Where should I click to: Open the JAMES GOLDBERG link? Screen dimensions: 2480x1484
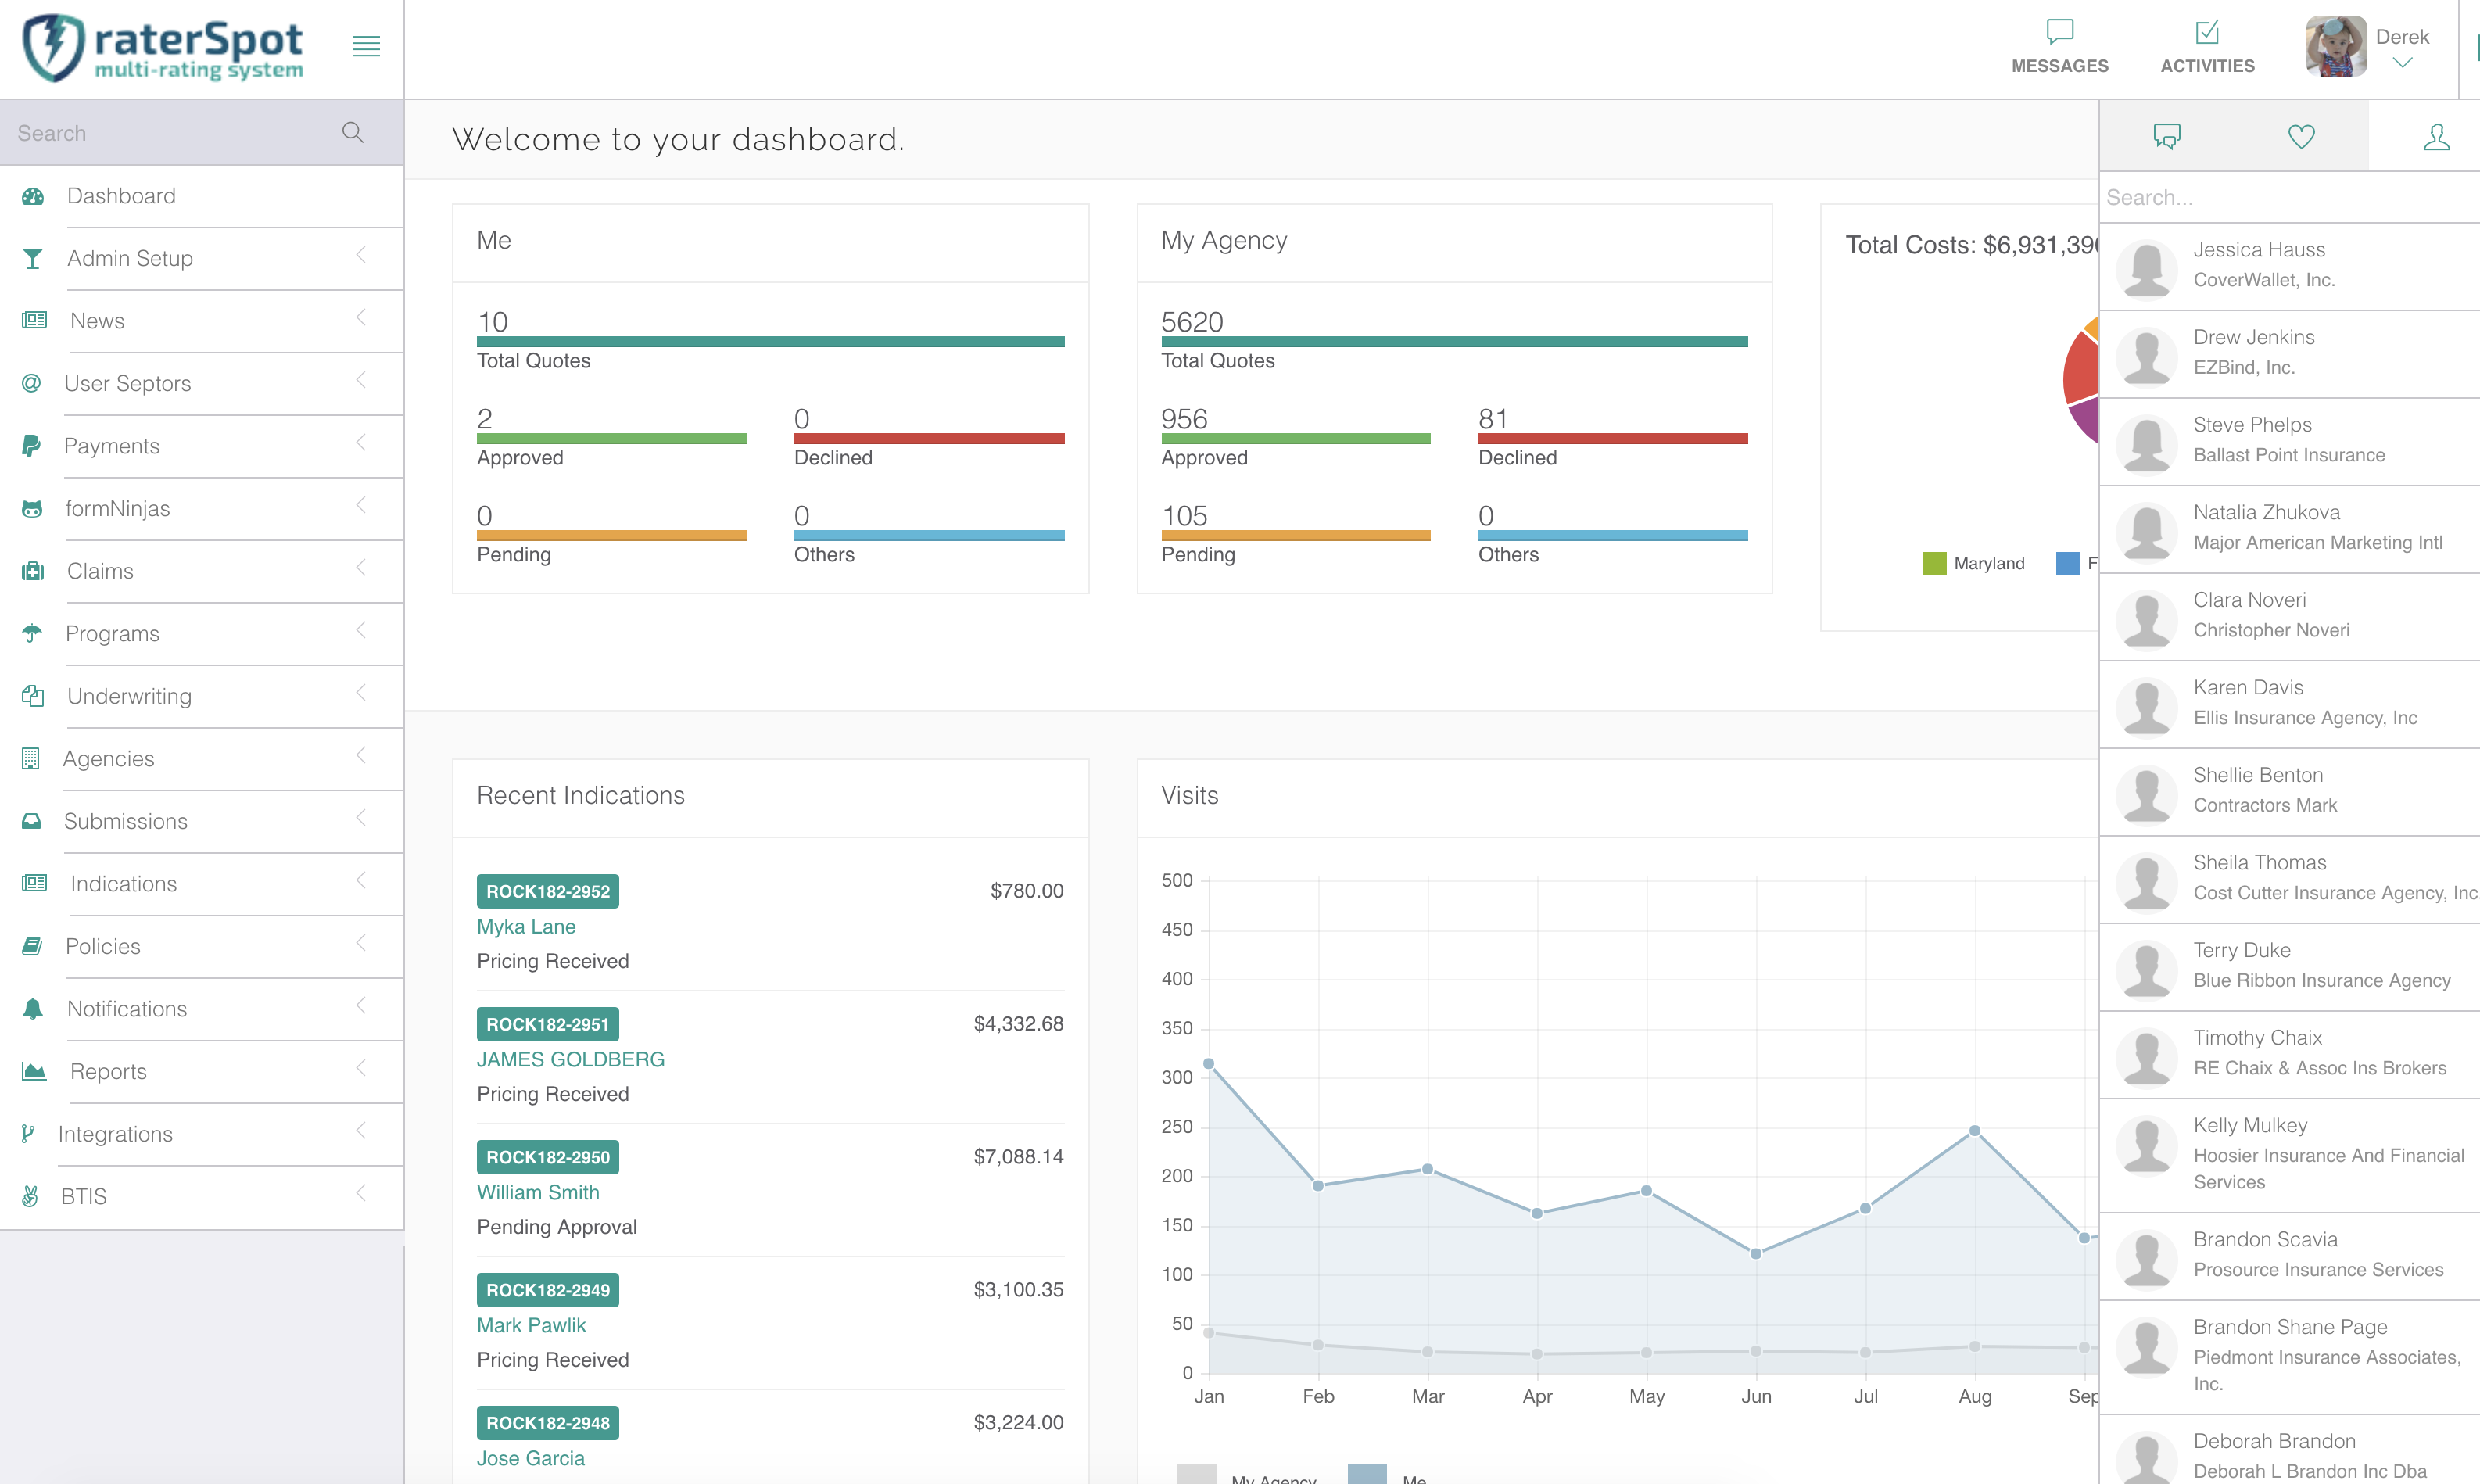(570, 1060)
